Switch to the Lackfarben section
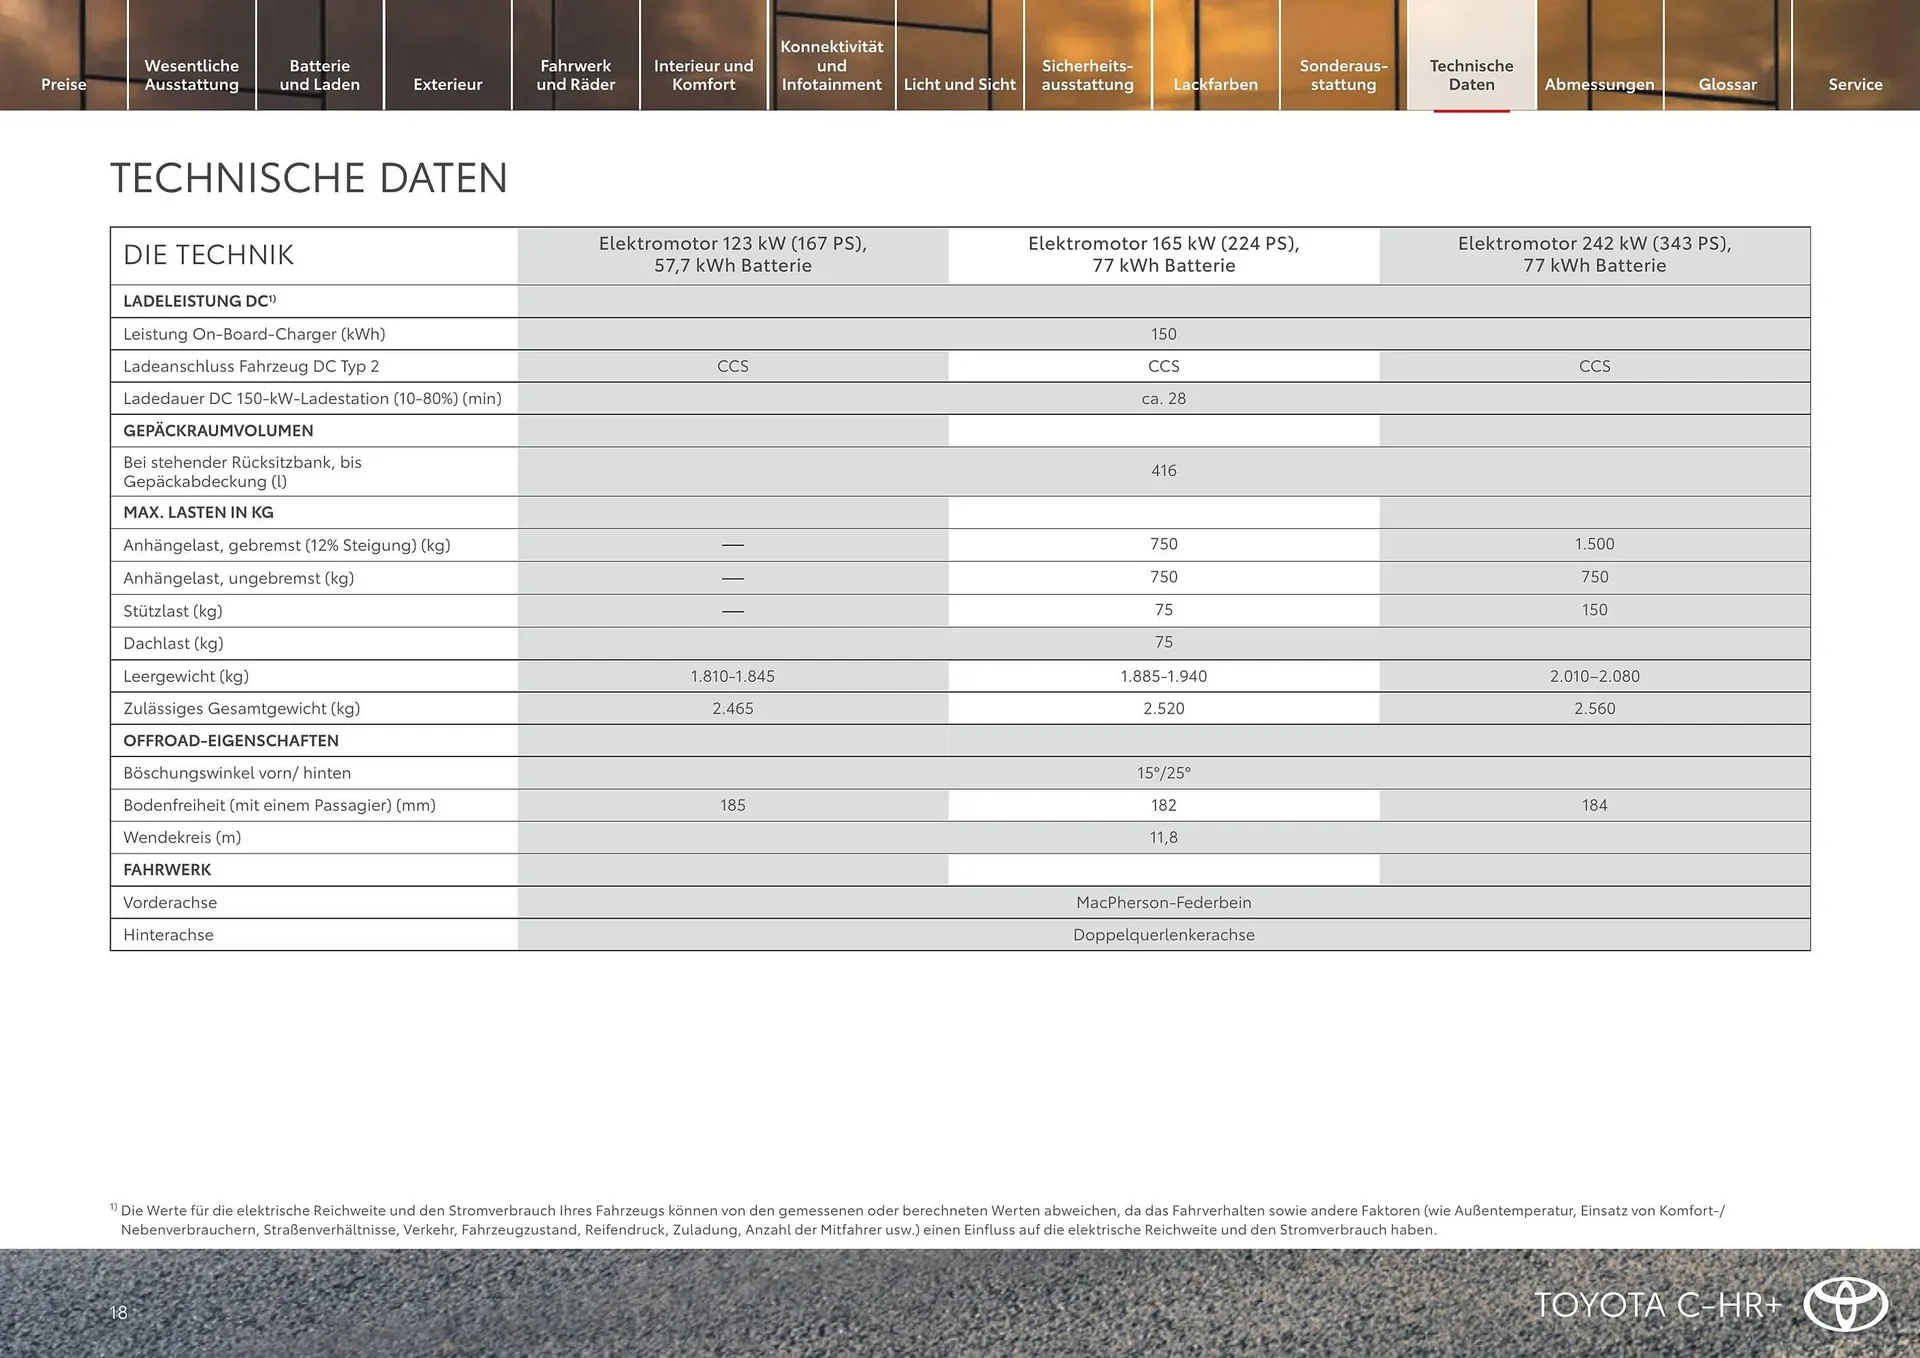This screenshot has height=1358, width=1920. 1214,84
